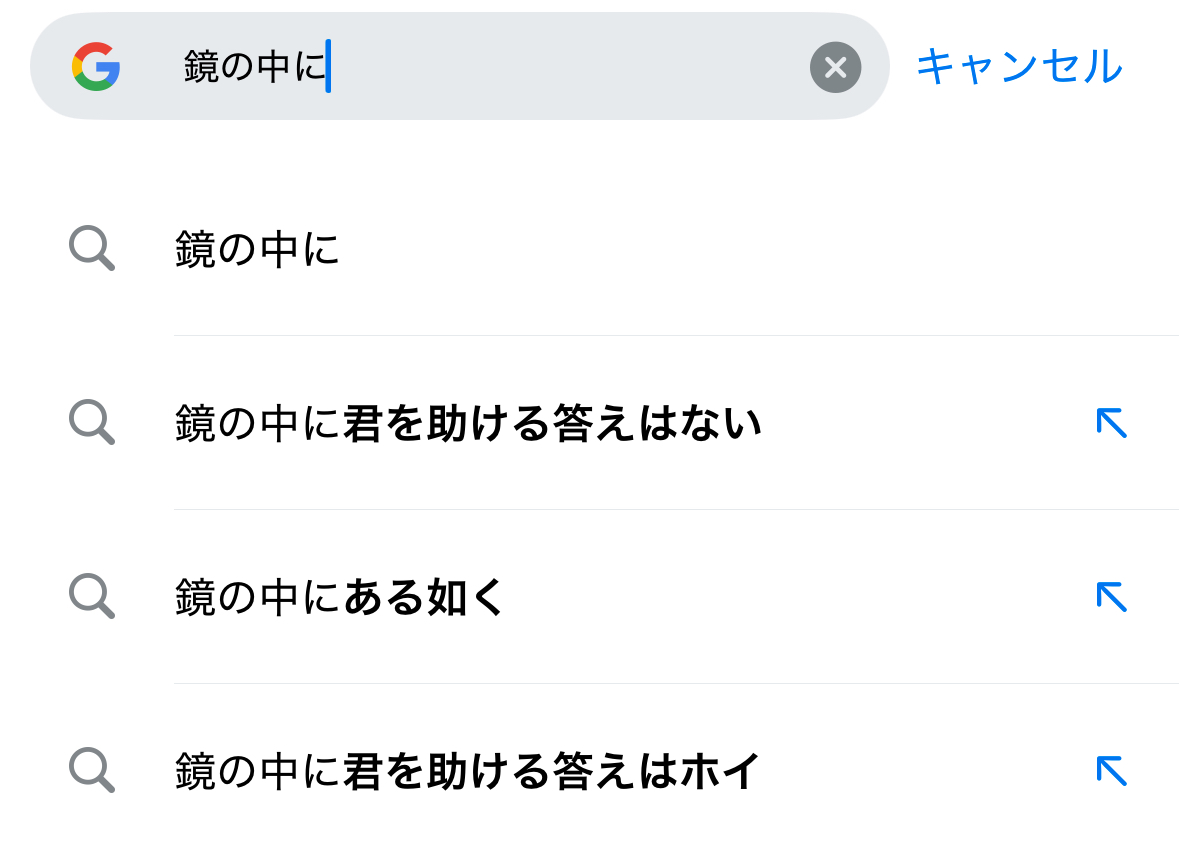Screen dimensions: 1179x842
Task: Choose suggestion 鏡の中に君を助ける答えはない
Action: coord(467,424)
